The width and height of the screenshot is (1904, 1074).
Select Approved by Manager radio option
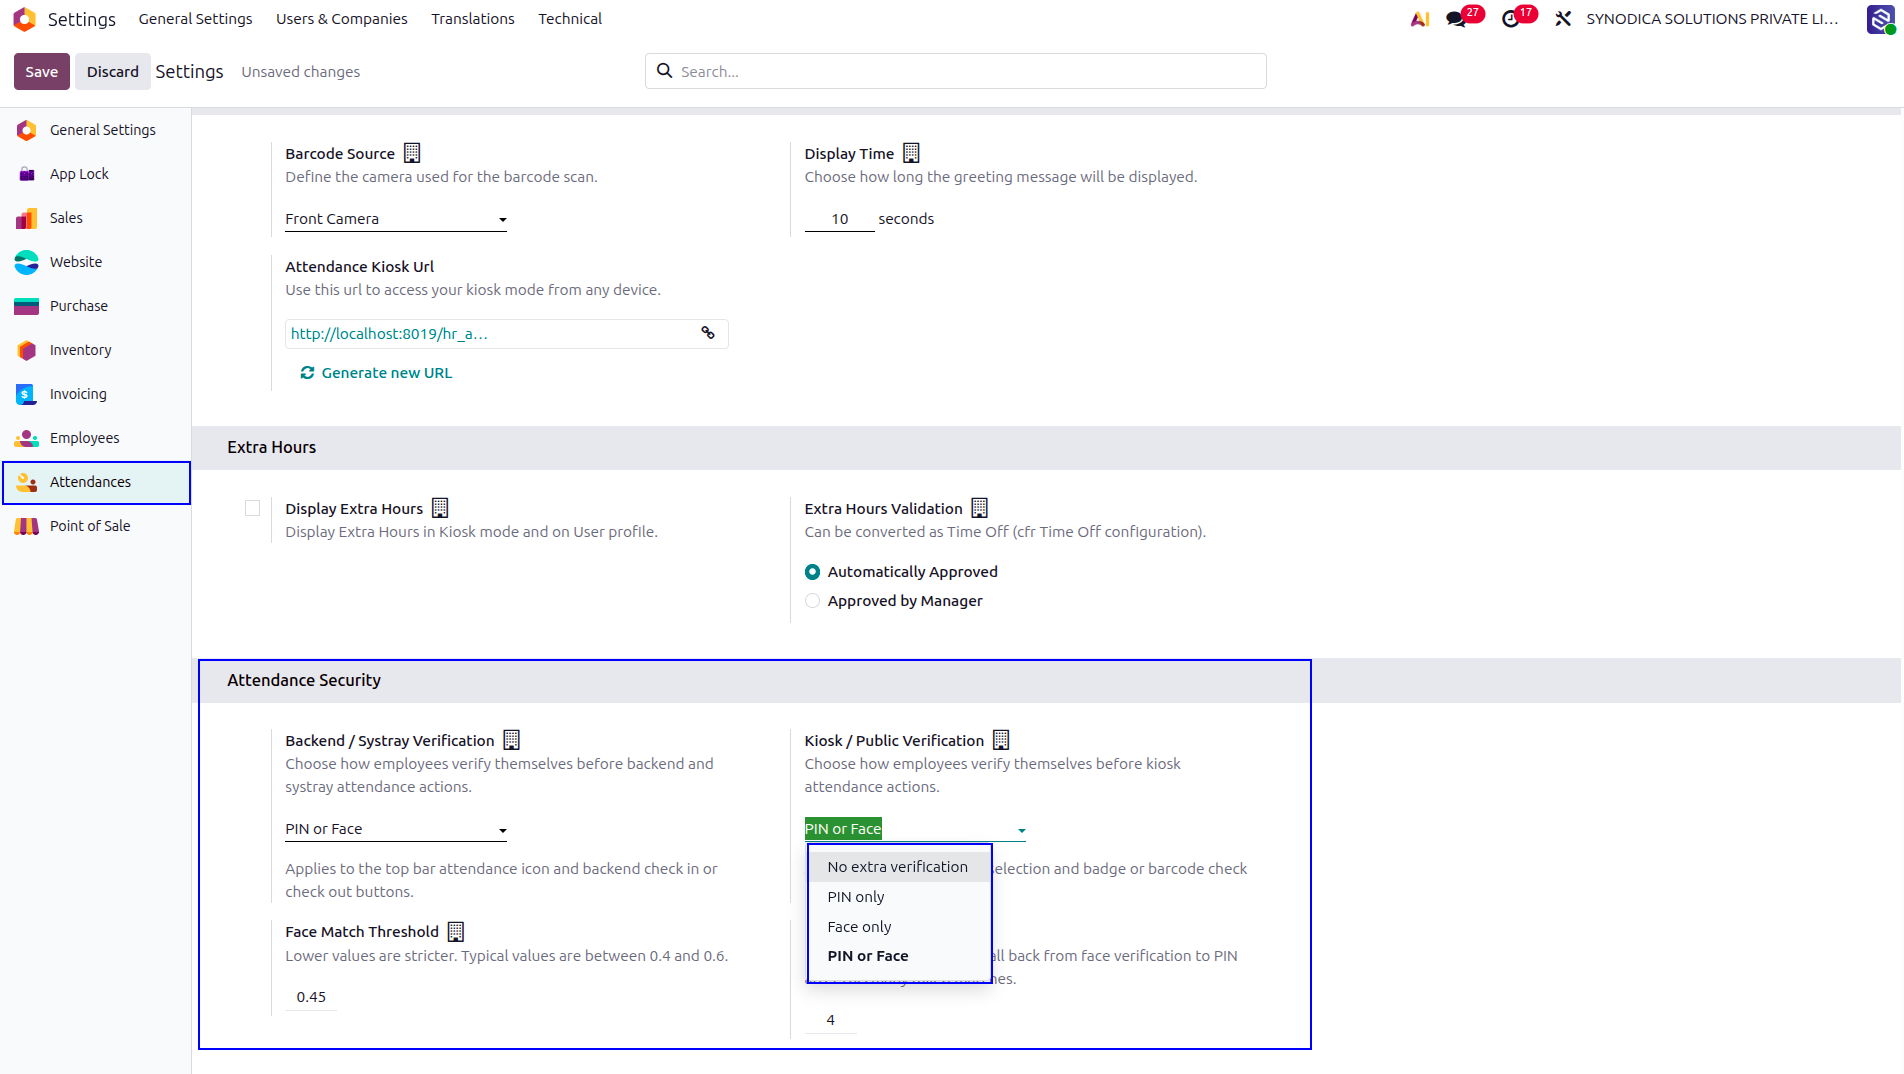point(812,601)
